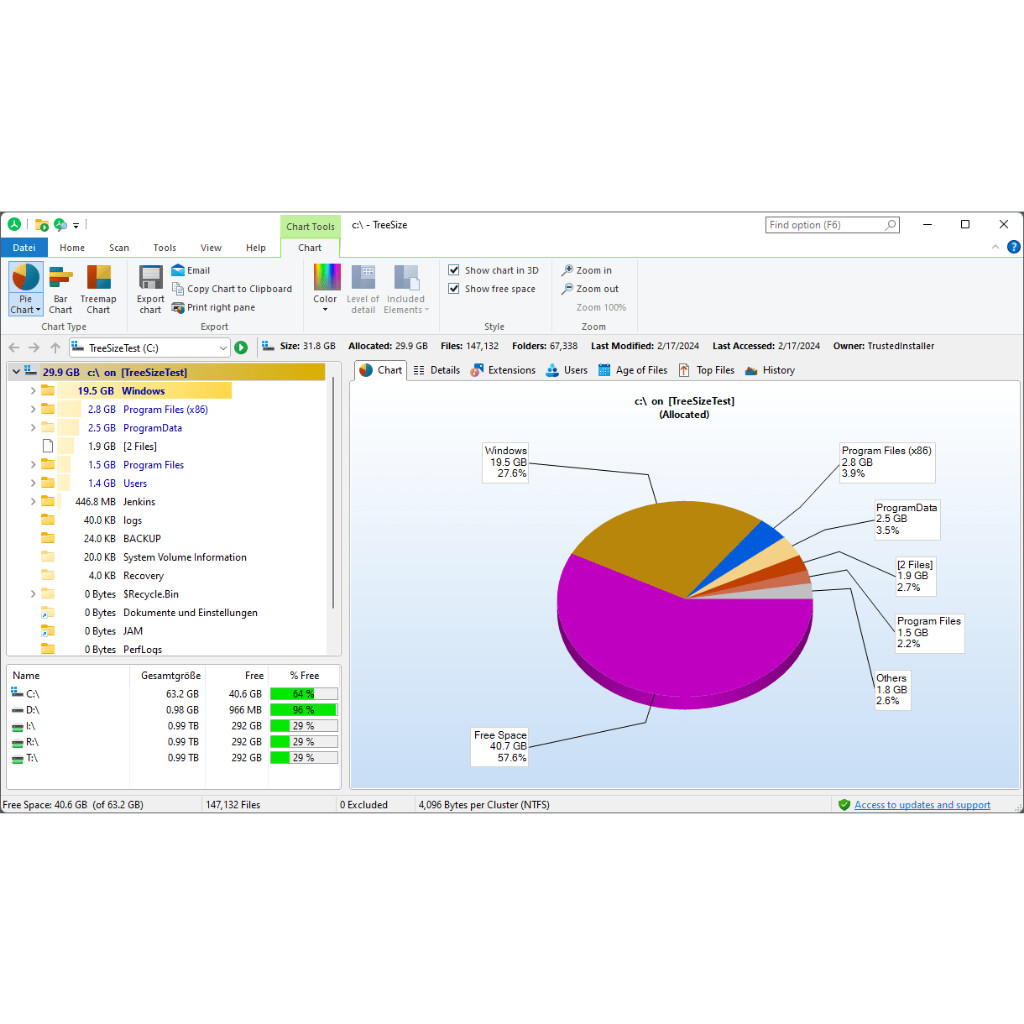Select the Treemap Chart icon

[x=98, y=279]
